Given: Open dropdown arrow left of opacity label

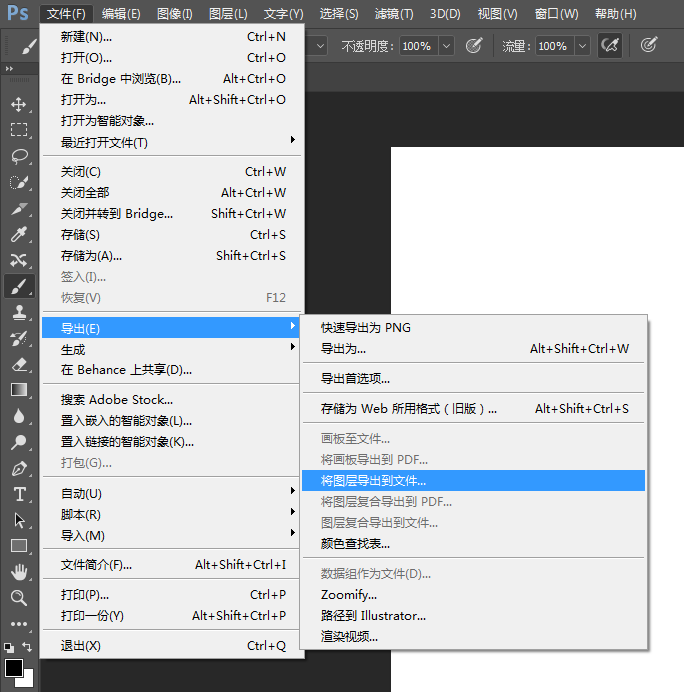Looking at the screenshot, I should 320,46.
